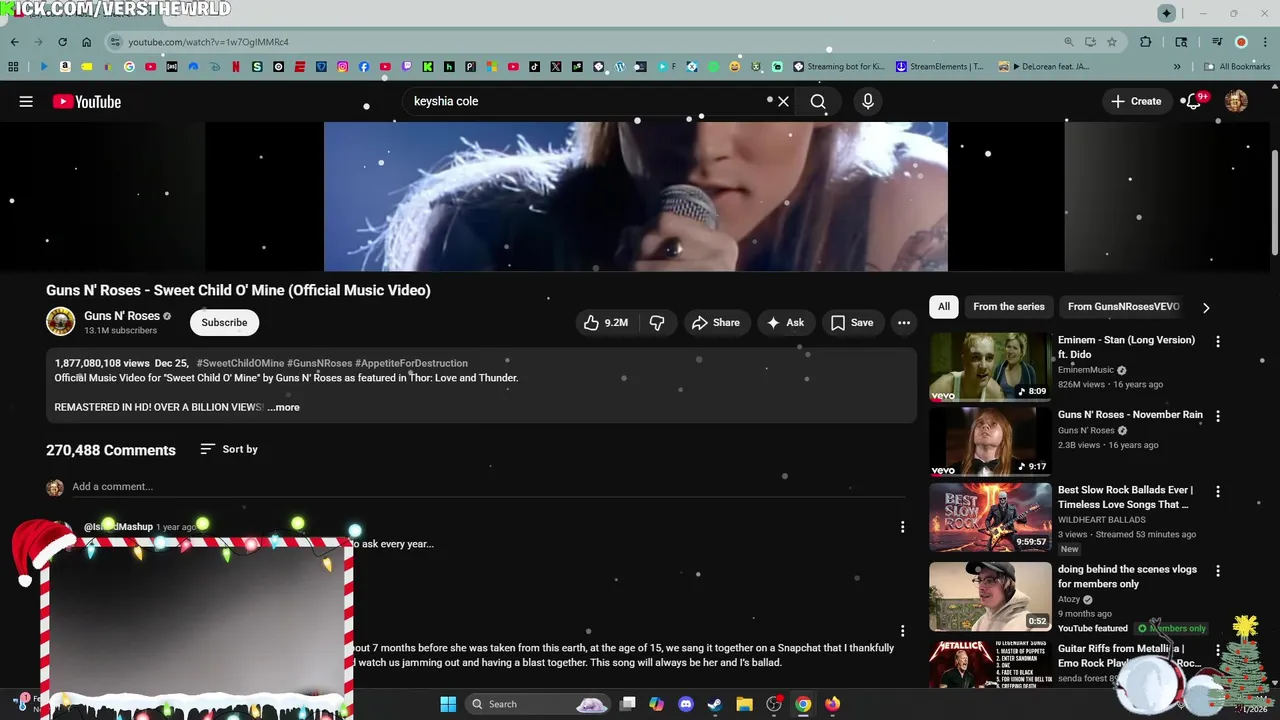Open File Explorer from the taskbar
1280x720 pixels.
pyautogui.click(x=744, y=704)
